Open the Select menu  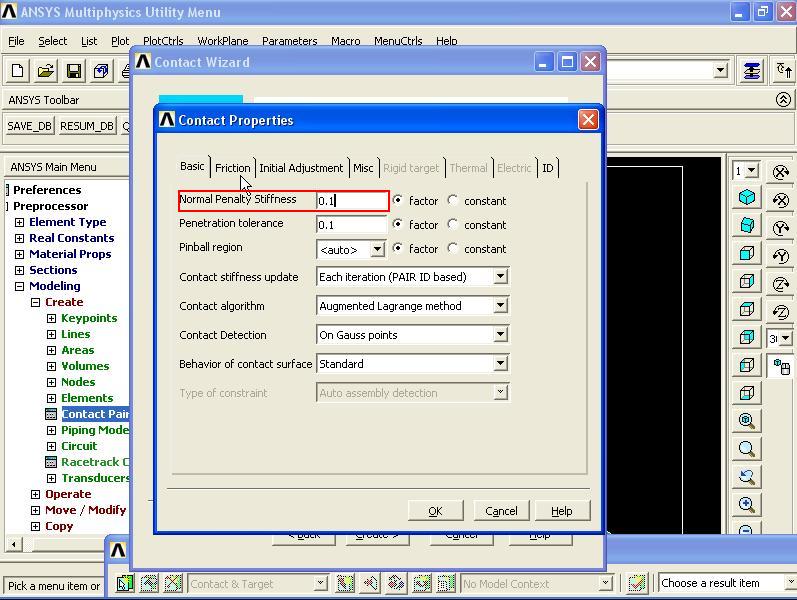[x=52, y=41]
